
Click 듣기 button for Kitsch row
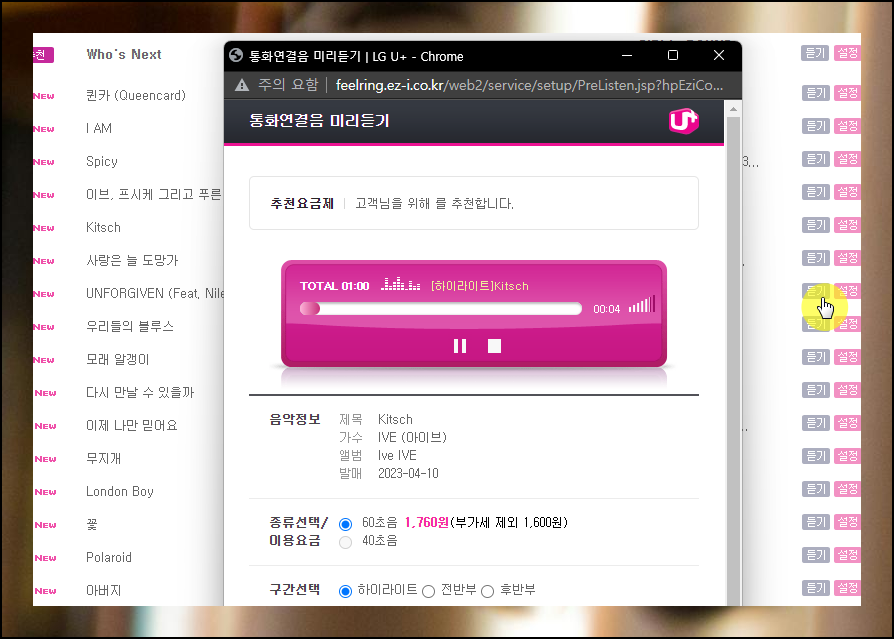tap(815, 225)
